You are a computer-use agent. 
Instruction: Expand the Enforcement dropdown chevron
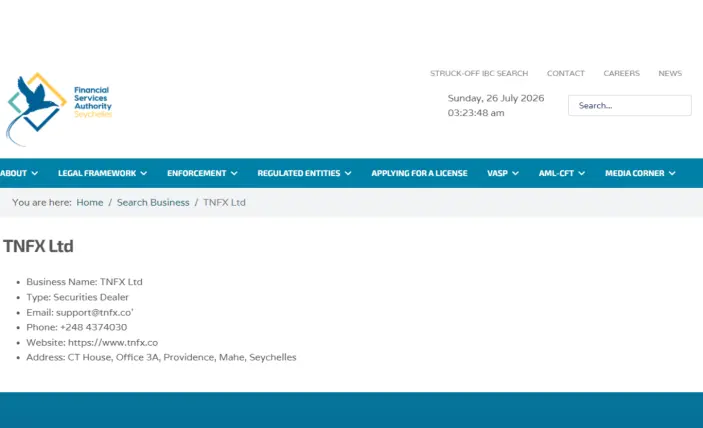pos(234,173)
